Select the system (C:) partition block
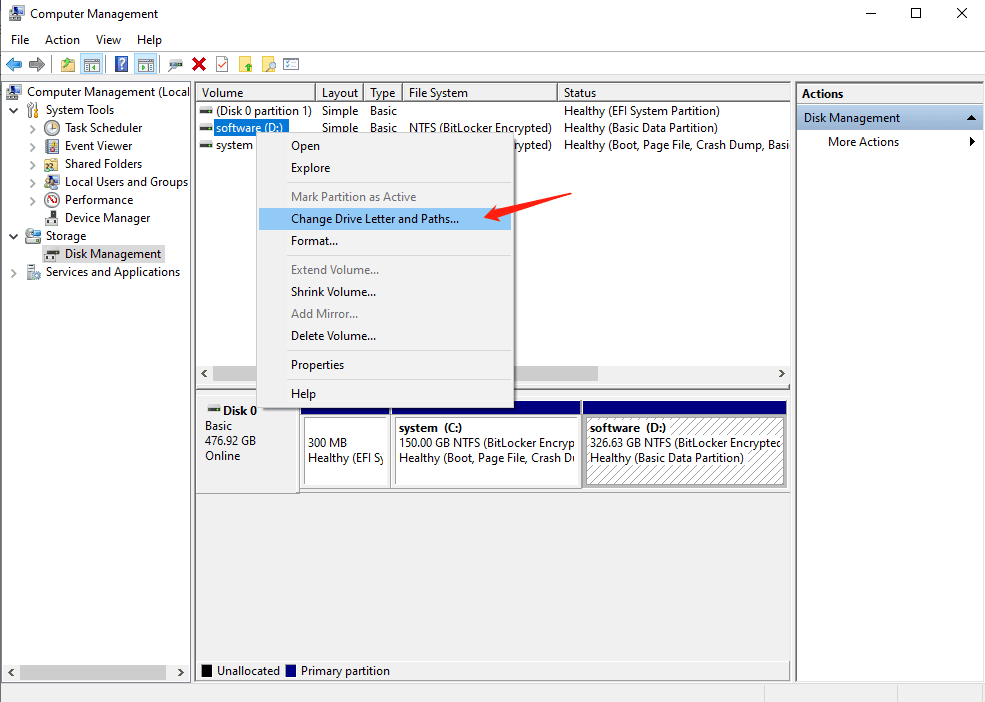Image resolution: width=985 pixels, height=702 pixels. [486, 450]
